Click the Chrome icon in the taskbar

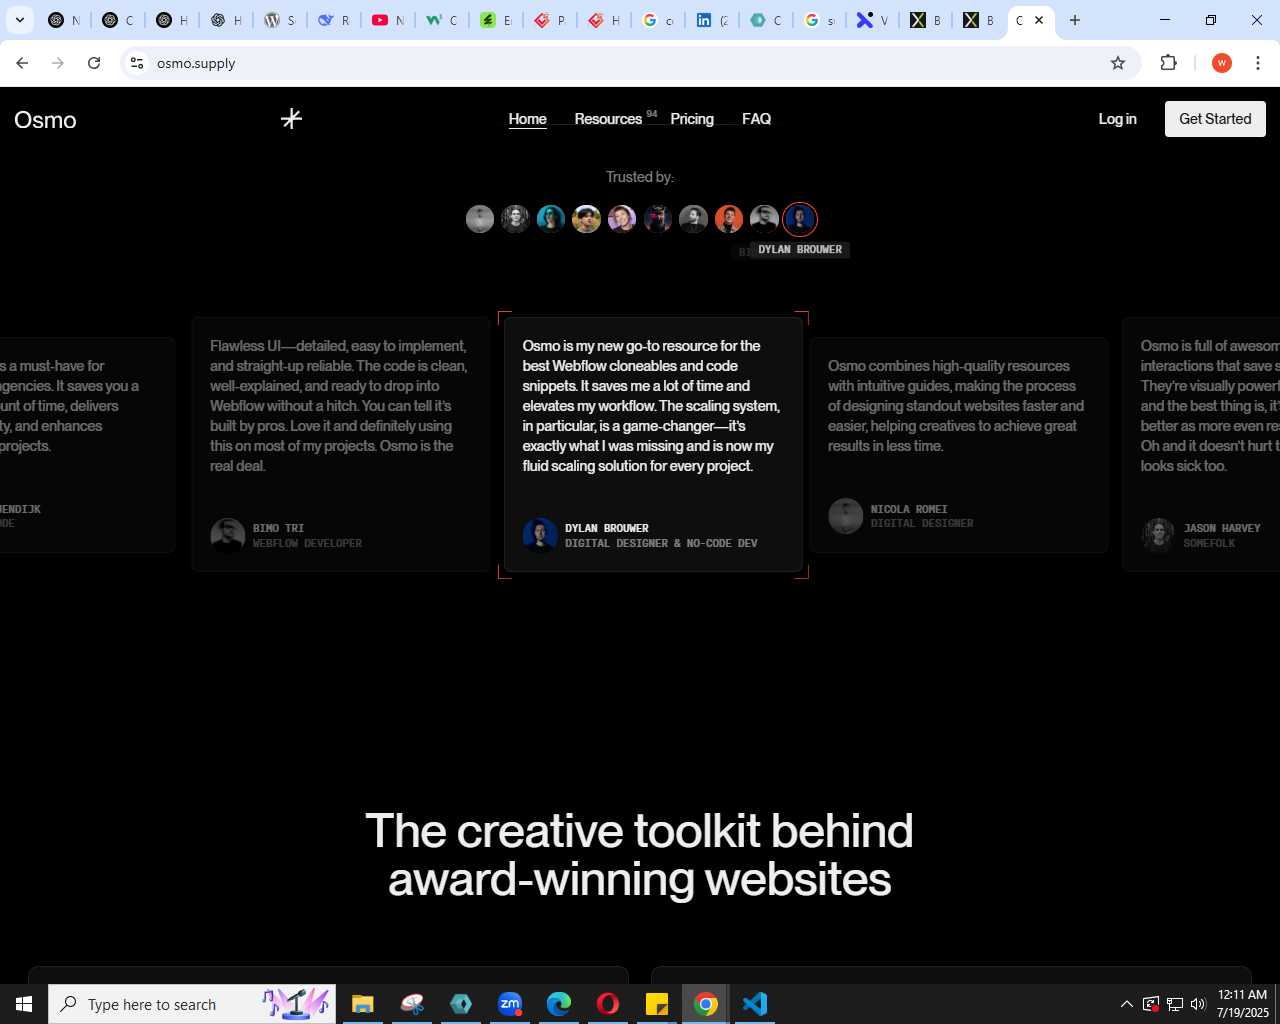coord(706,1004)
